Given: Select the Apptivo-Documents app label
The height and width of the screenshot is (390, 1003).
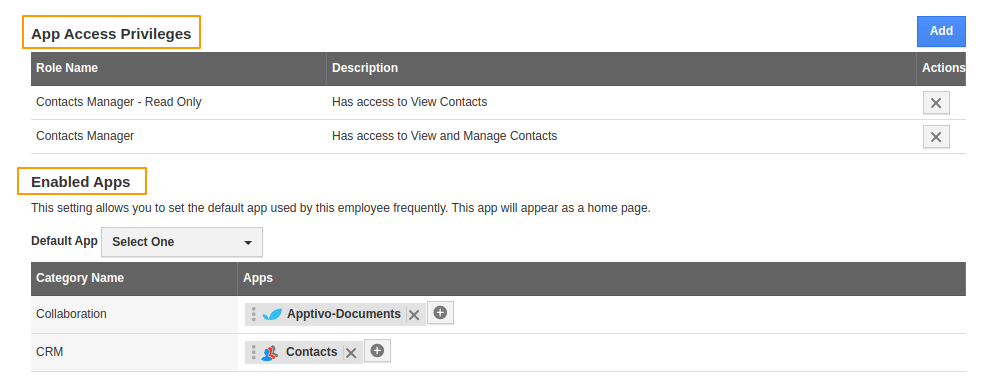Looking at the screenshot, I should click(344, 314).
